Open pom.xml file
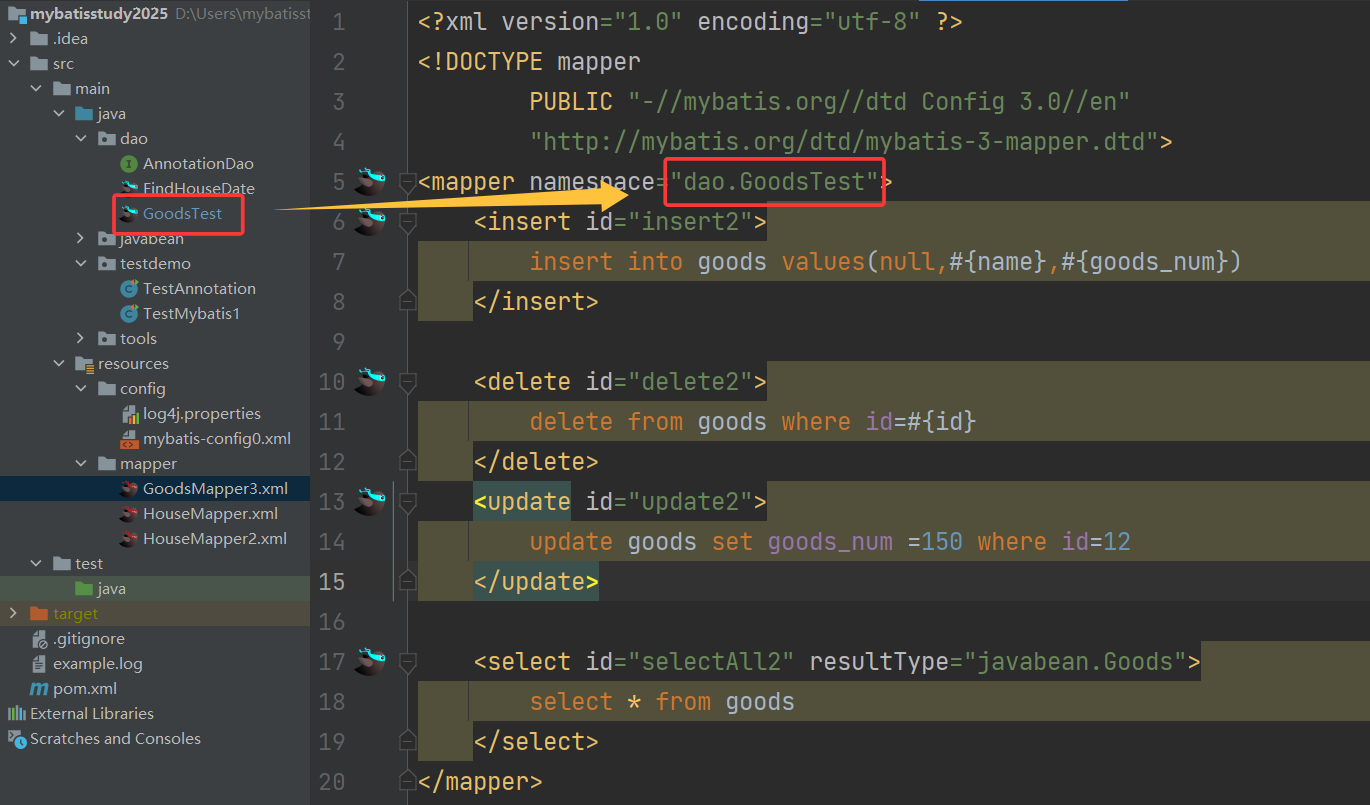The height and width of the screenshot is (805, 1370). point(85,688)
